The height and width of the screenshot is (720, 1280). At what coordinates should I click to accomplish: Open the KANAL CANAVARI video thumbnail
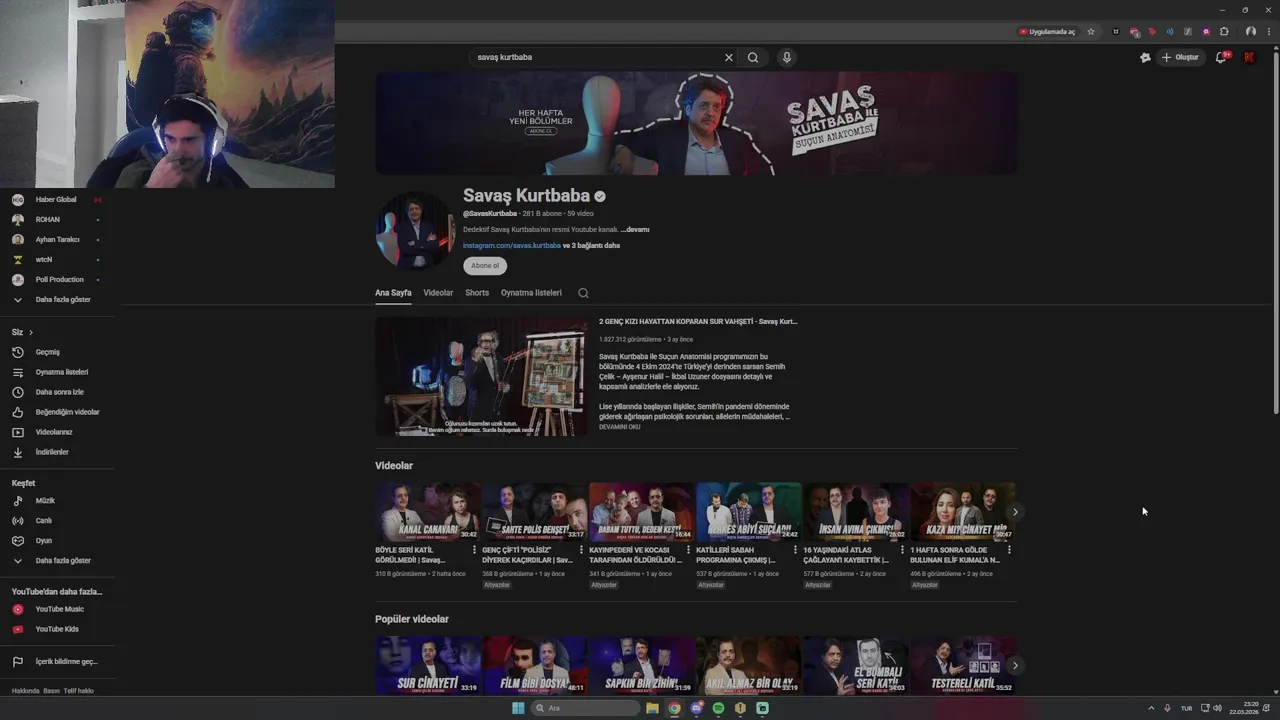point(427,512)
